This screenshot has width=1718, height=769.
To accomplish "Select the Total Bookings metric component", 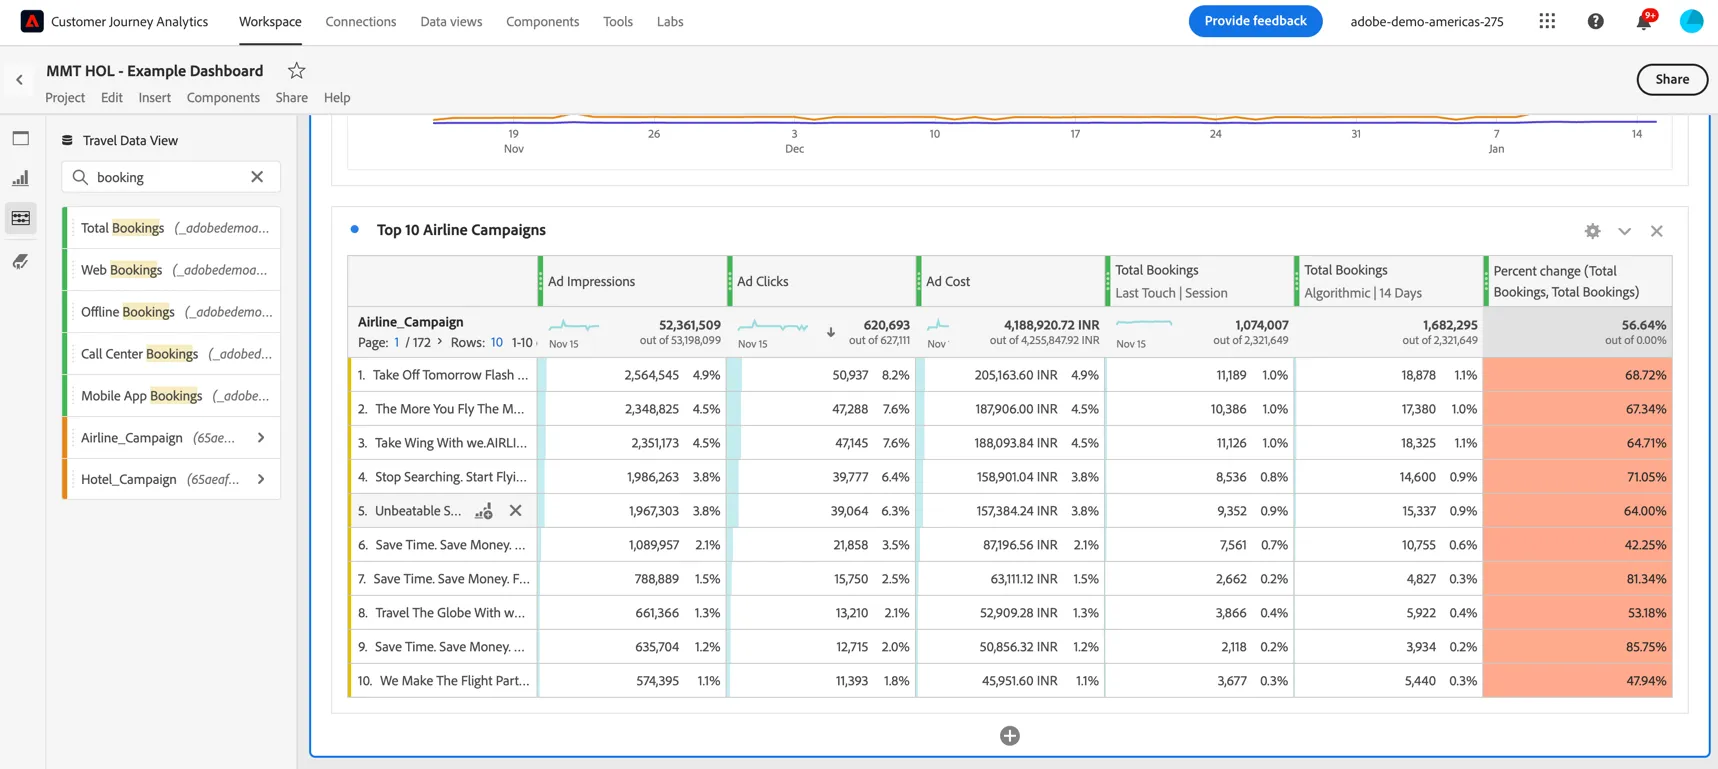I will (x=171, y=228).
